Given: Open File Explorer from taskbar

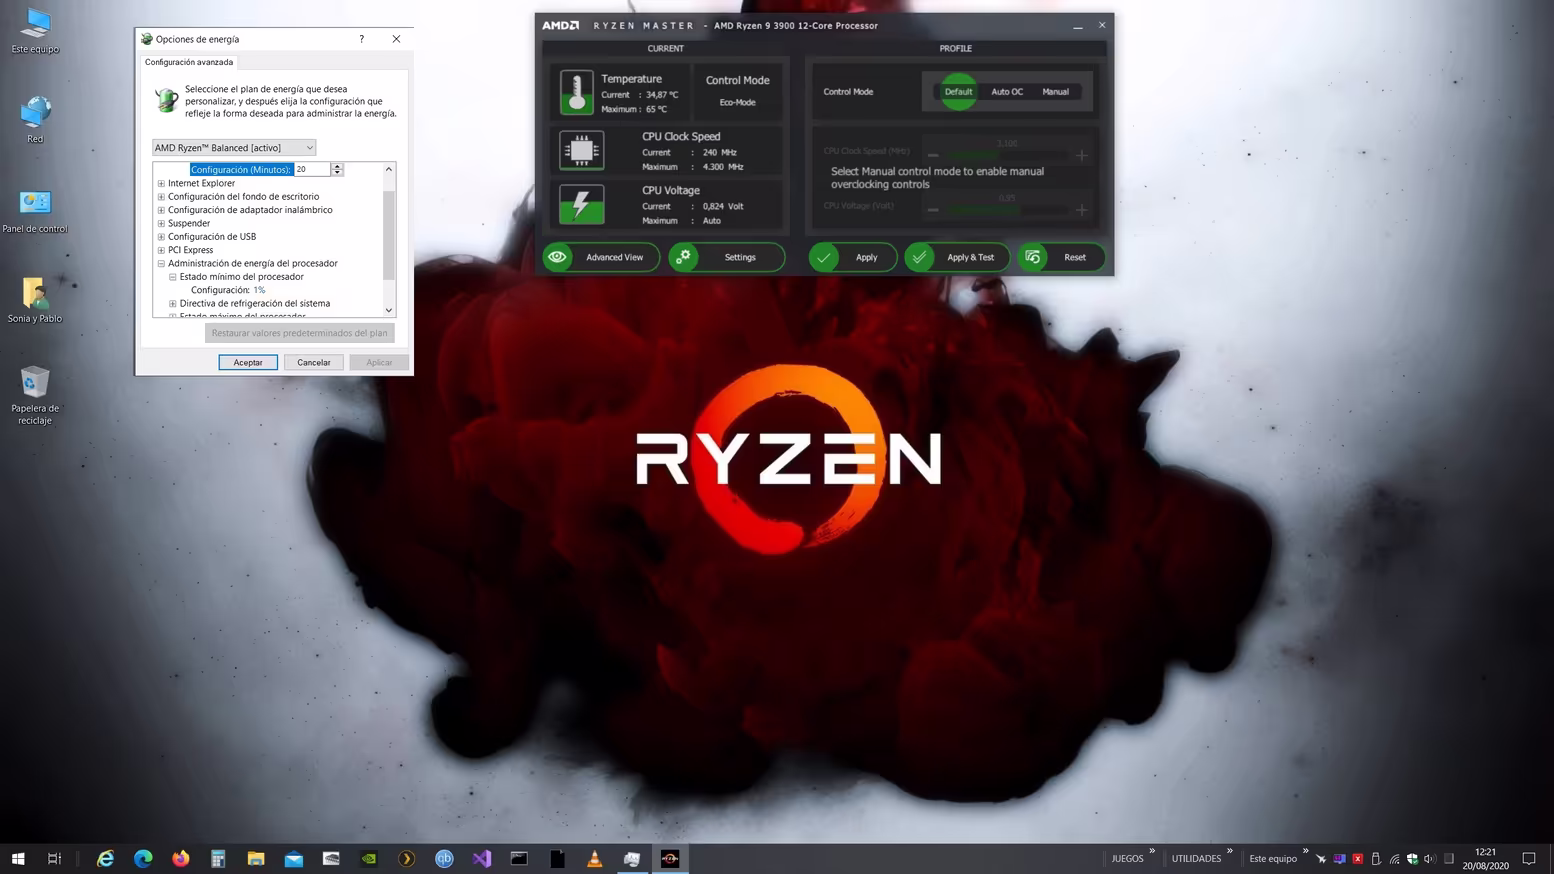Looking at the screenshot, I should 256,859.
